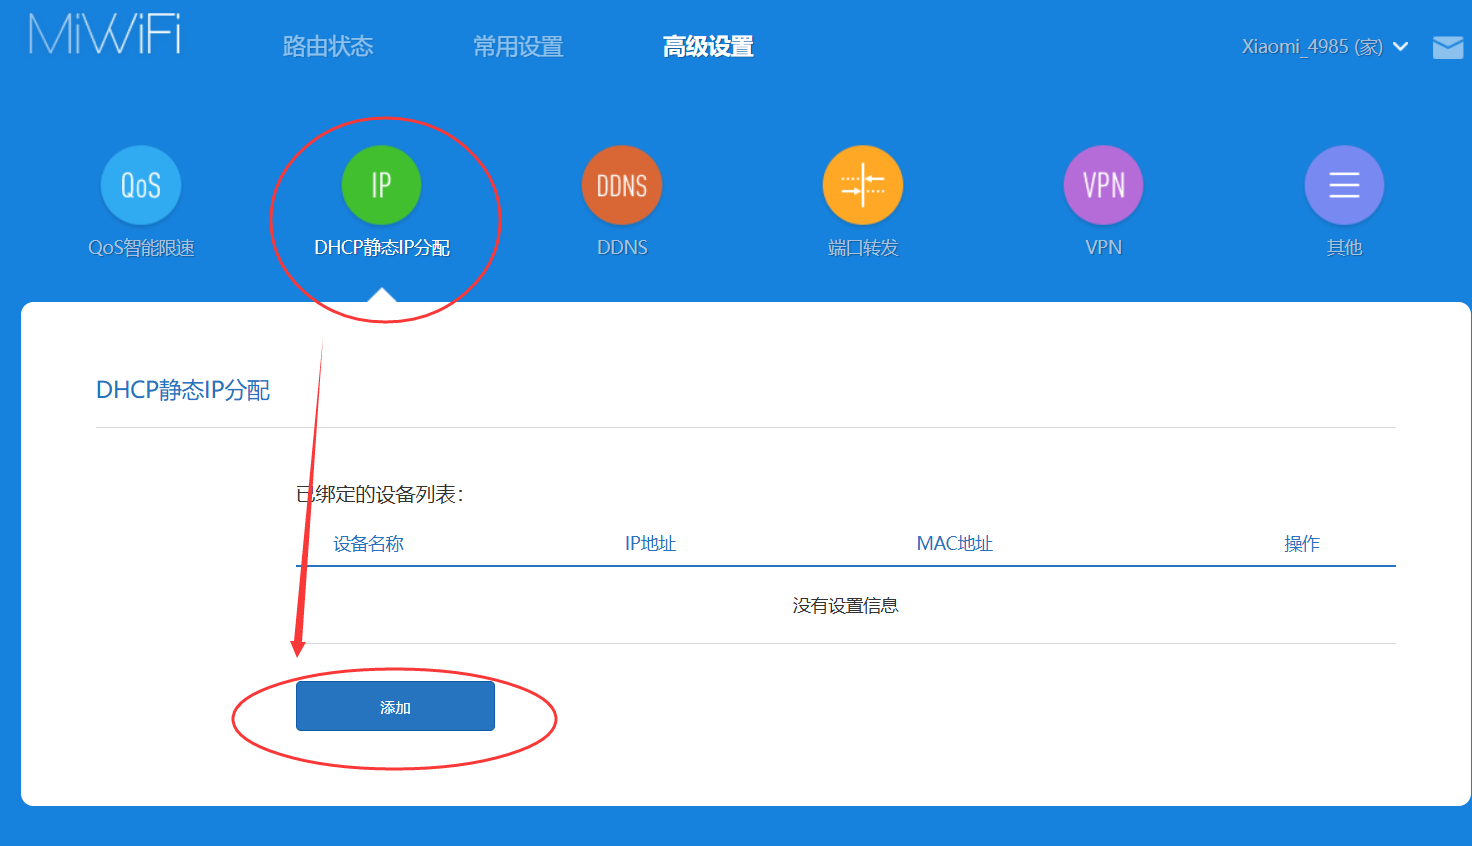Click the IP地址 column header
Image resolution: width=1472 pixels, height=846 pixels.
649,543
